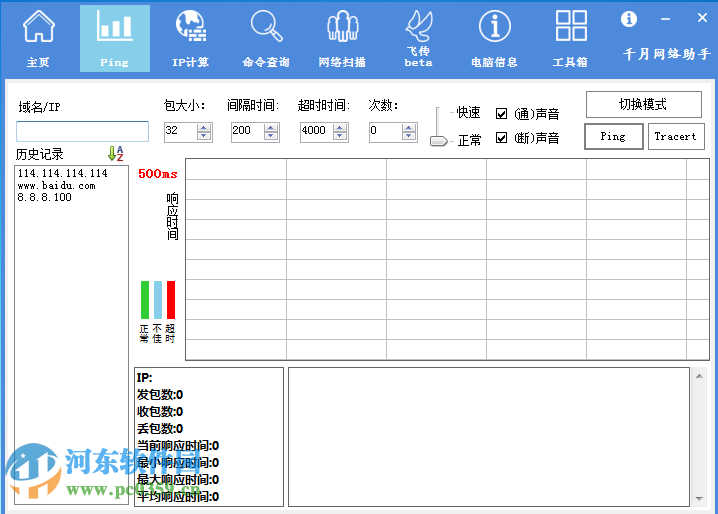This screenshot has width=718, height=514.
Task: Decrease 包大小 value with down arrow
Action: coord(204,136)
